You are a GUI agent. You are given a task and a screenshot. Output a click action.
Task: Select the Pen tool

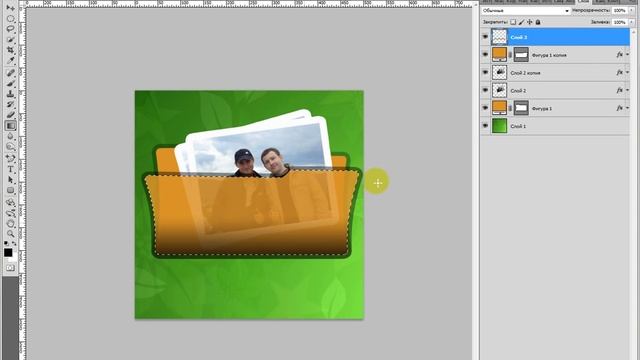(x=10, y=158)
